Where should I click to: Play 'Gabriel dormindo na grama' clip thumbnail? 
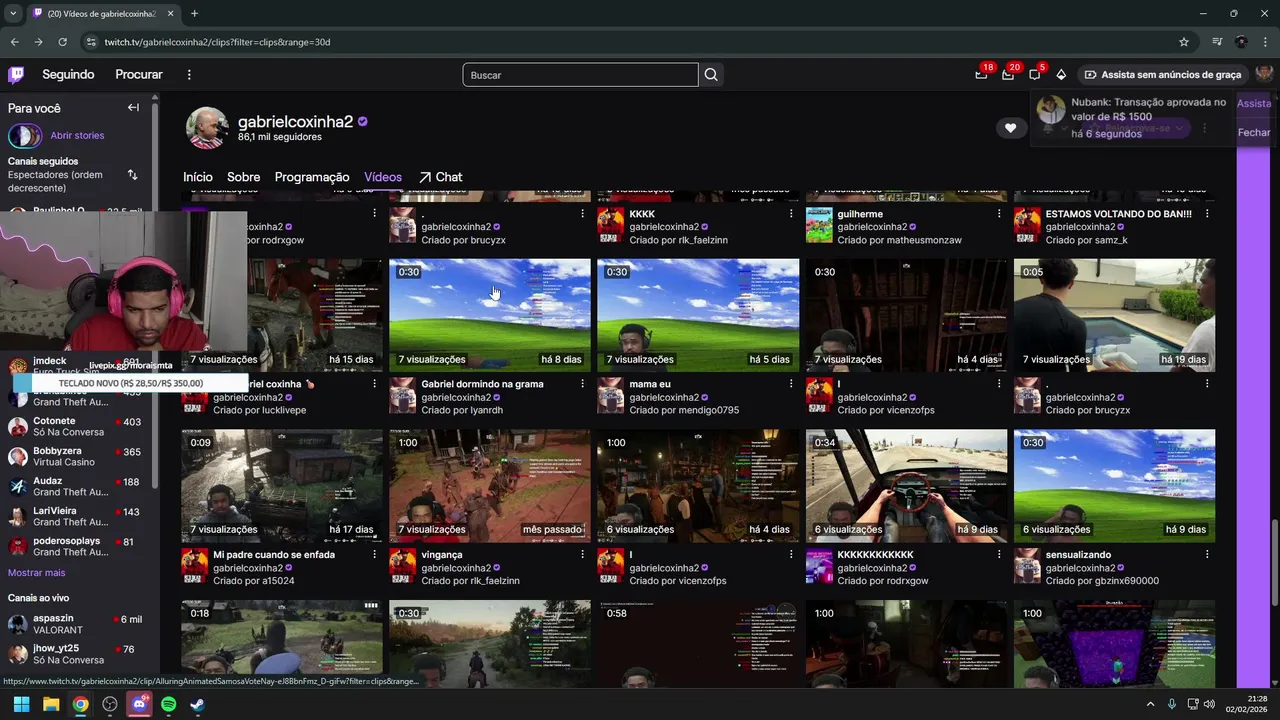coord(490,315)
